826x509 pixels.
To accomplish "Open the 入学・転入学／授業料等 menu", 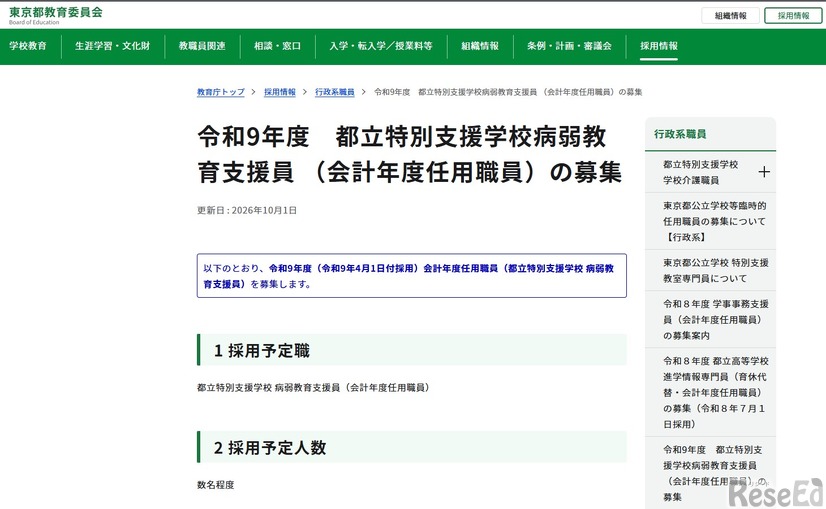I will (381, 46).
